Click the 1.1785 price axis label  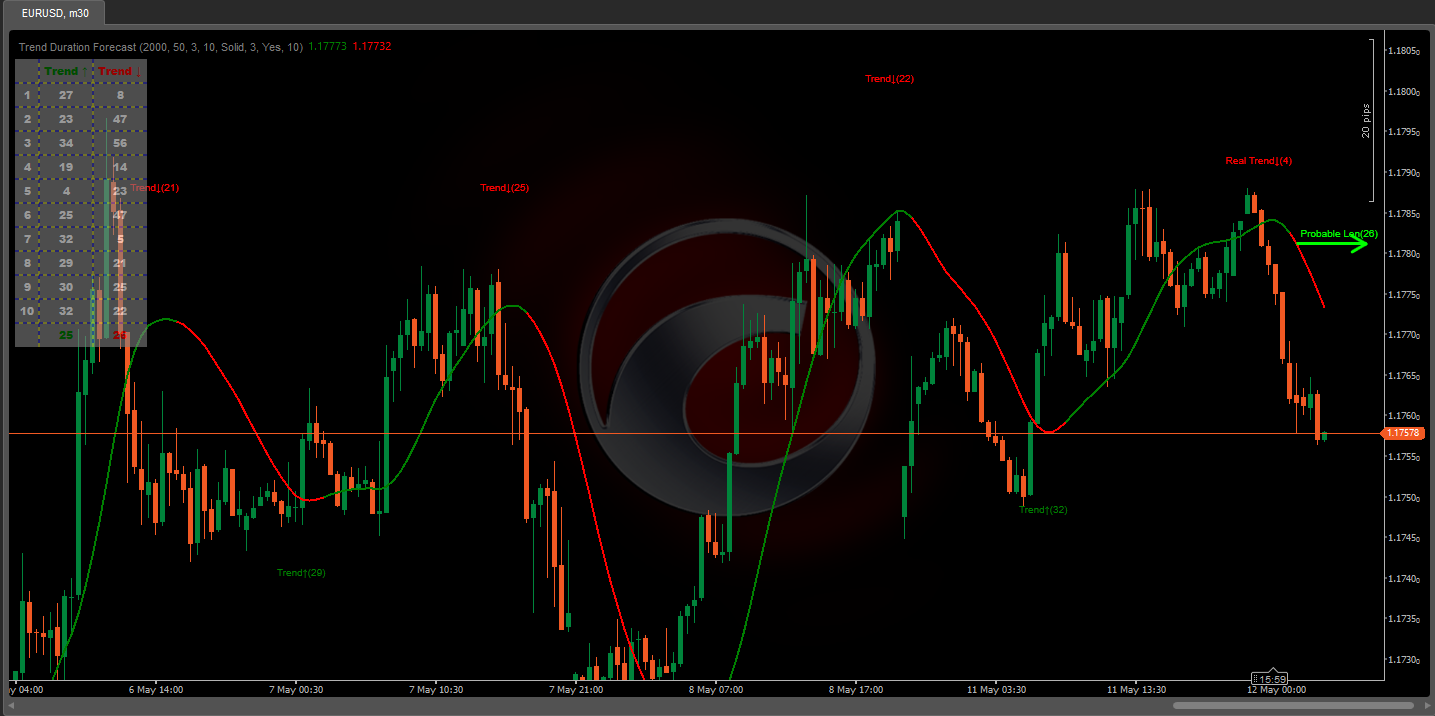(x=1404, y=214)
